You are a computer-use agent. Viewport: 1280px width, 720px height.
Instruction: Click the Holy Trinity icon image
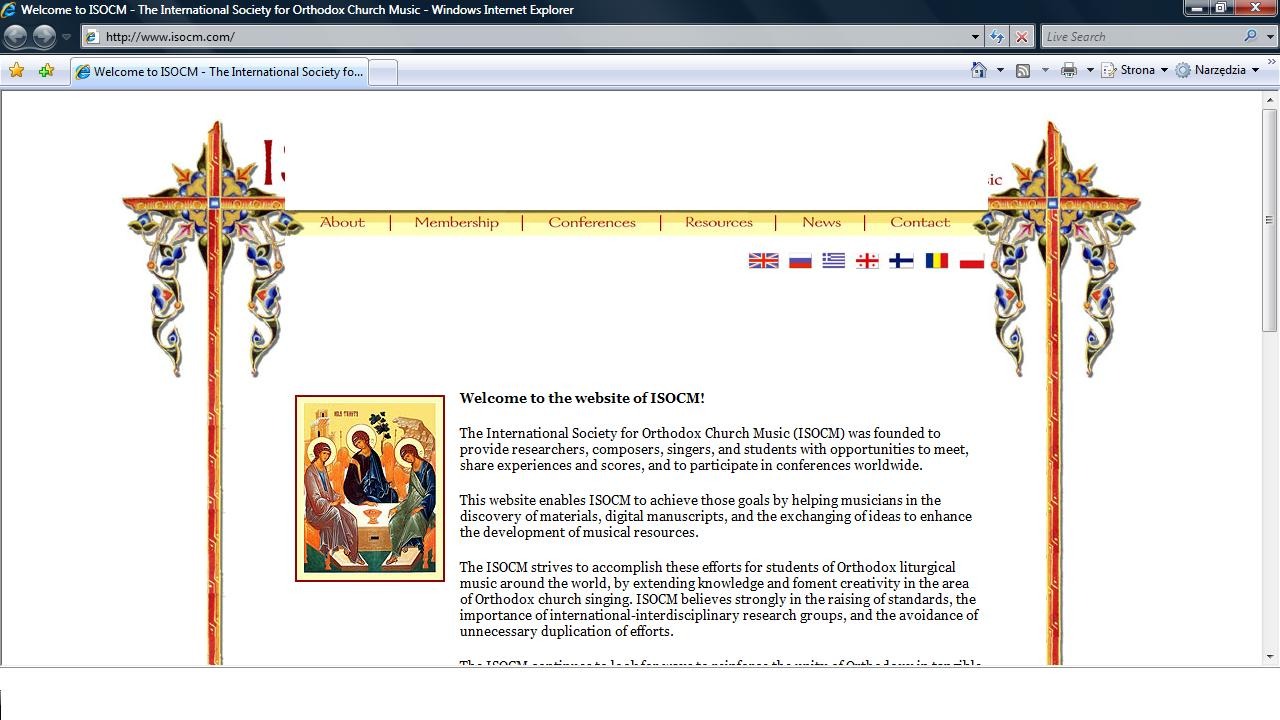click(370, 488)
